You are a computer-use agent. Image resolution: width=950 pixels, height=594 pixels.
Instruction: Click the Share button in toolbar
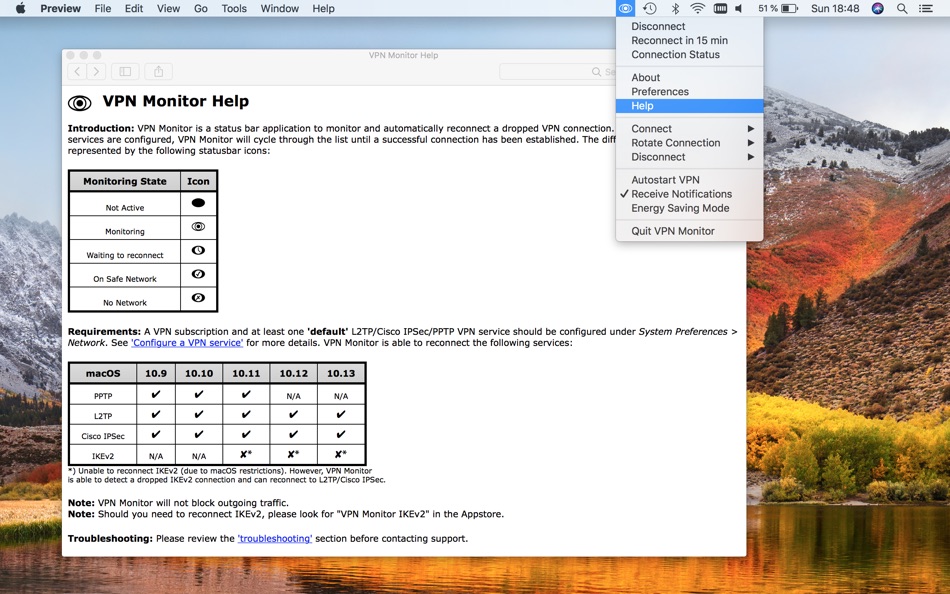(x=158, y=72)
